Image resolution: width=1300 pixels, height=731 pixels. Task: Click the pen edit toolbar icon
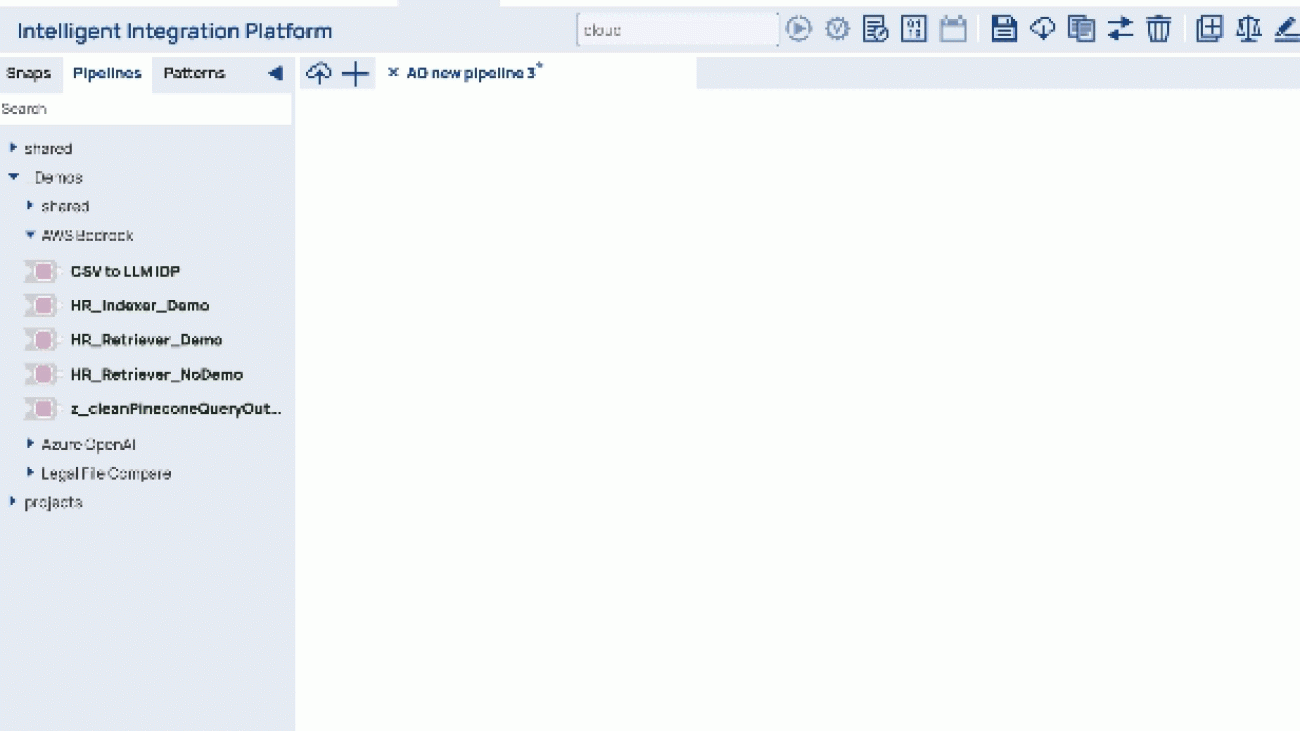pyautogui.click(x=1287, y=29)
